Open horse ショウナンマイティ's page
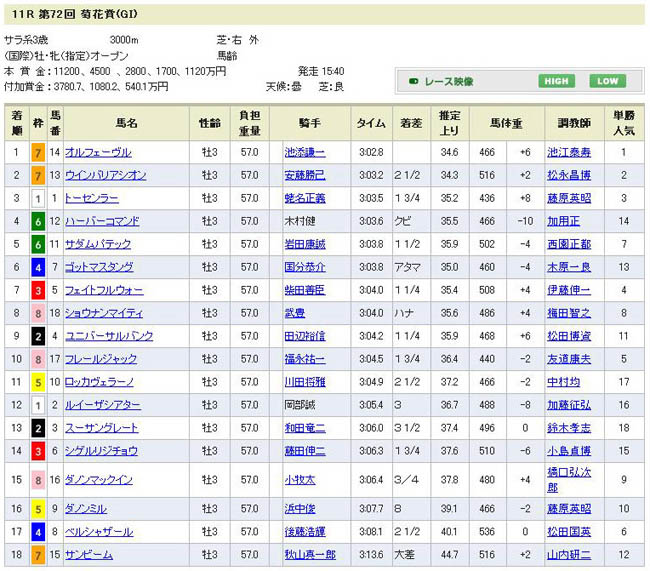Screen dimensions: 650x571 pos(106,313)
